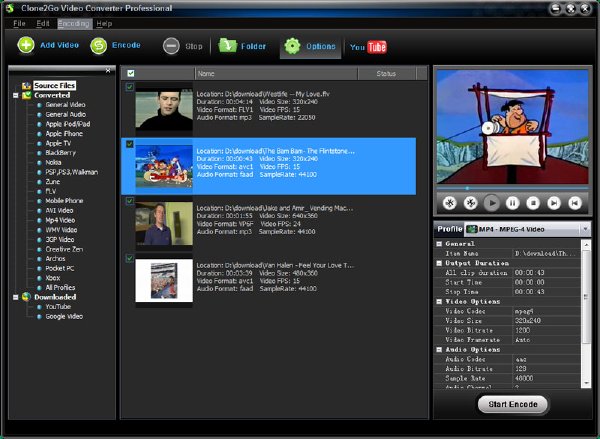Skip to the next frame in the preview
Screen dimensions: 600x439
pyautogui.click(x=554, y=203)
